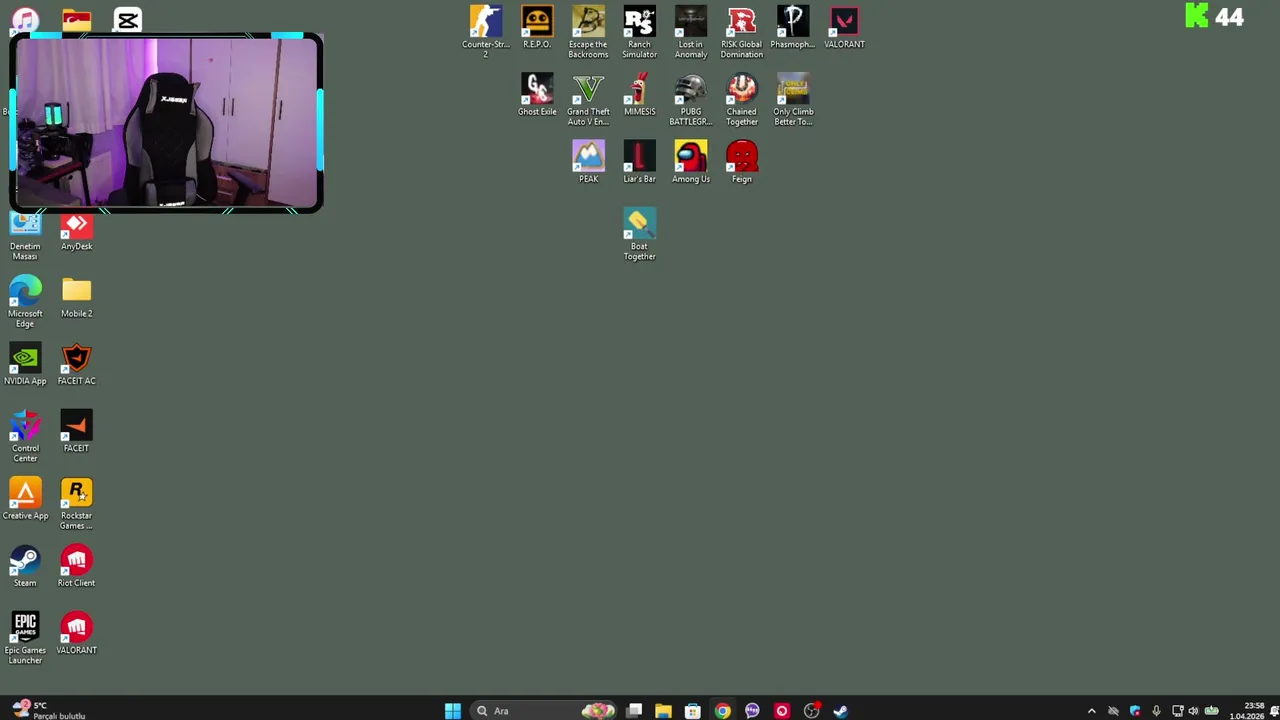
Task: Open the Mobile 2 folder
Action: (76, 297)
